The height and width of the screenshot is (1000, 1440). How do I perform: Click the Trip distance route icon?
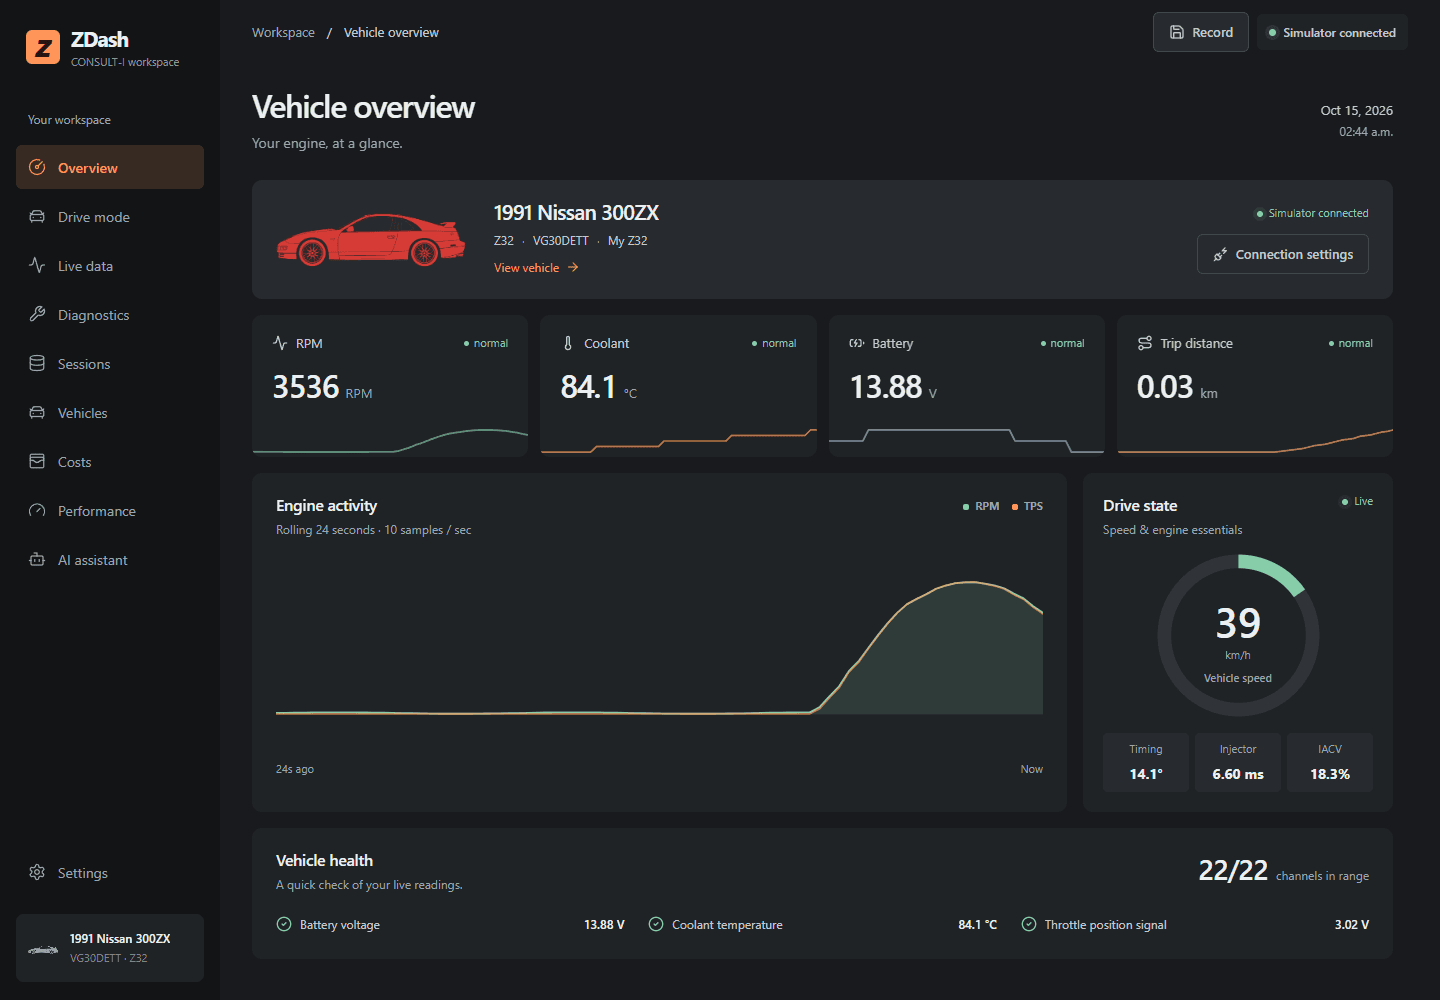(1145, 343)
